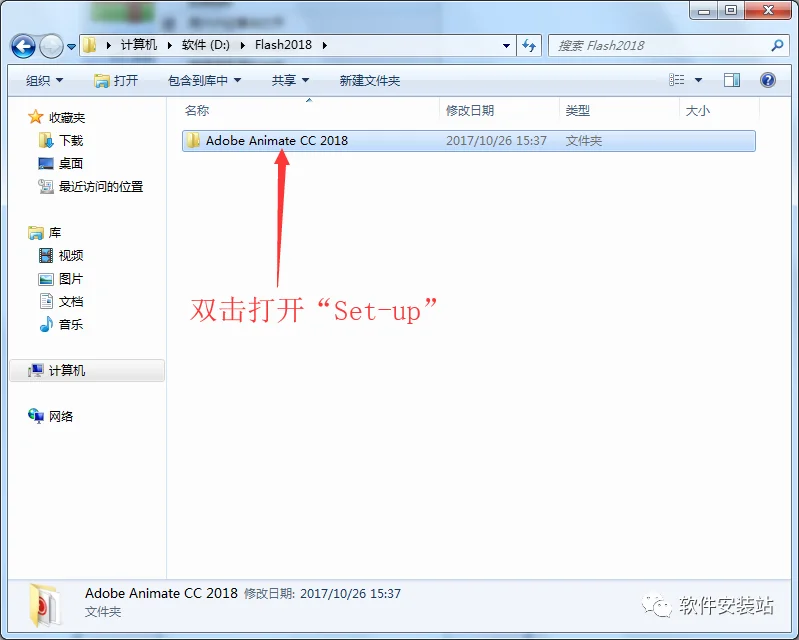
Task: Click the magnifier search icon
Action: click(777, 45)
